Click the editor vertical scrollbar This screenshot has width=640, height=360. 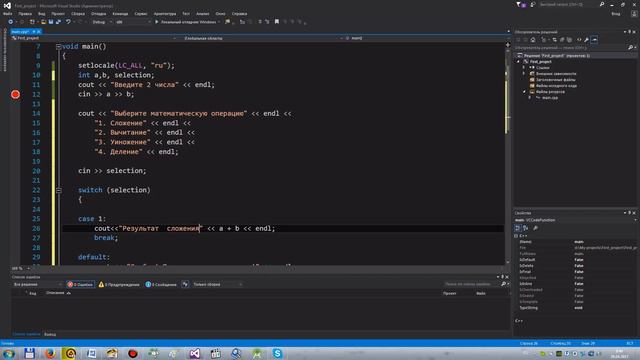pos(507,153)
